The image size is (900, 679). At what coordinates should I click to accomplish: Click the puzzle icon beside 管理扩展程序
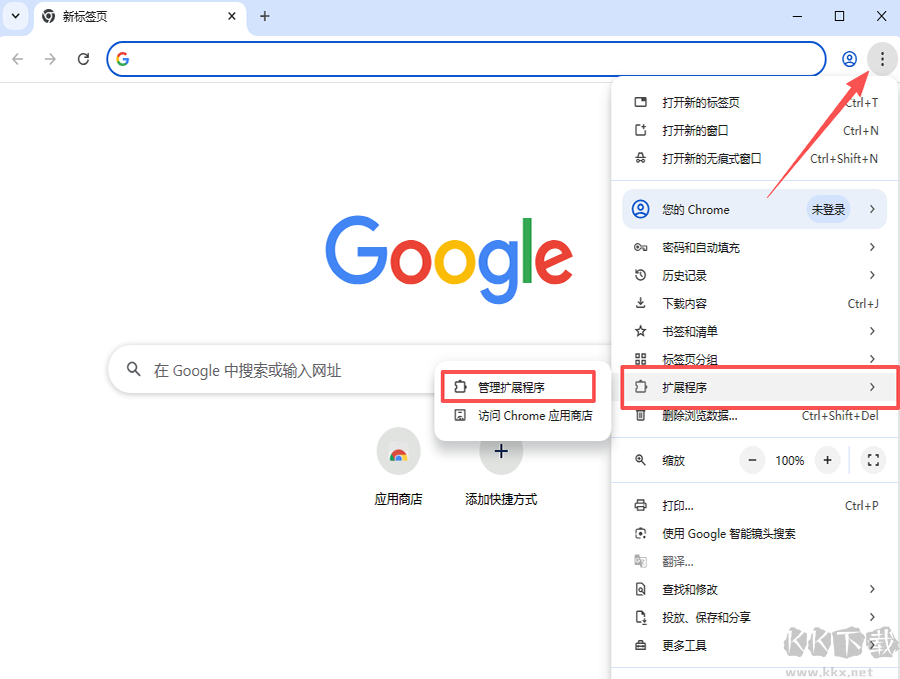460,387
